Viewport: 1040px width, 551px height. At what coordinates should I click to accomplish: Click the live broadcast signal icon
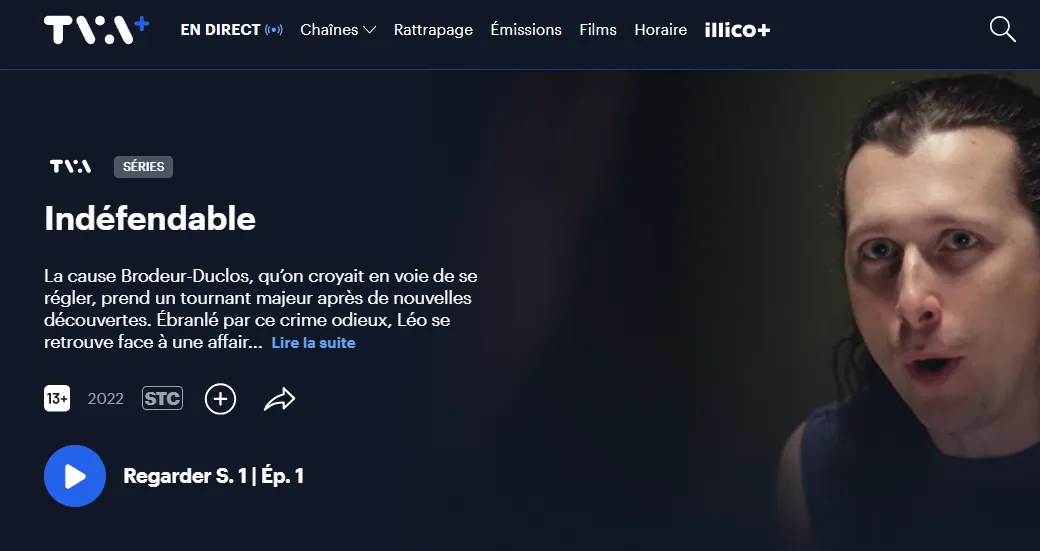tap(273, 30)
